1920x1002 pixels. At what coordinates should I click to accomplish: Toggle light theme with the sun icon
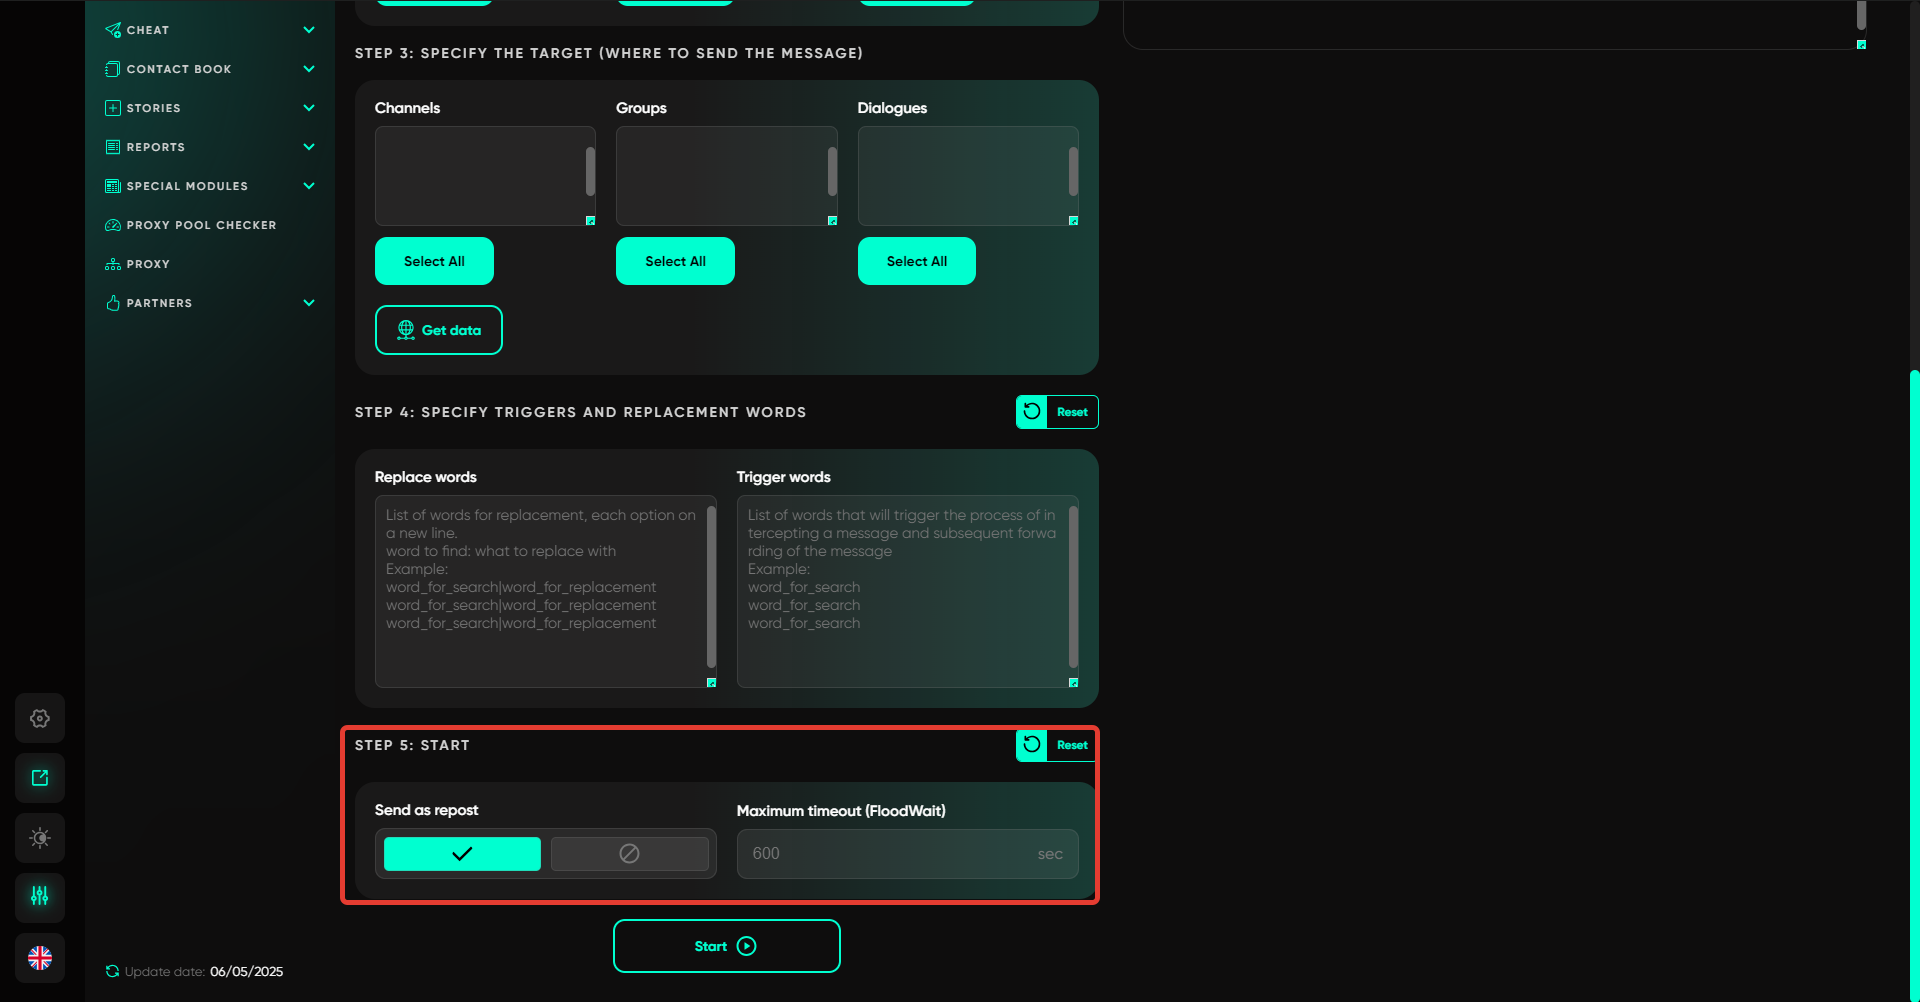point(40,838)
